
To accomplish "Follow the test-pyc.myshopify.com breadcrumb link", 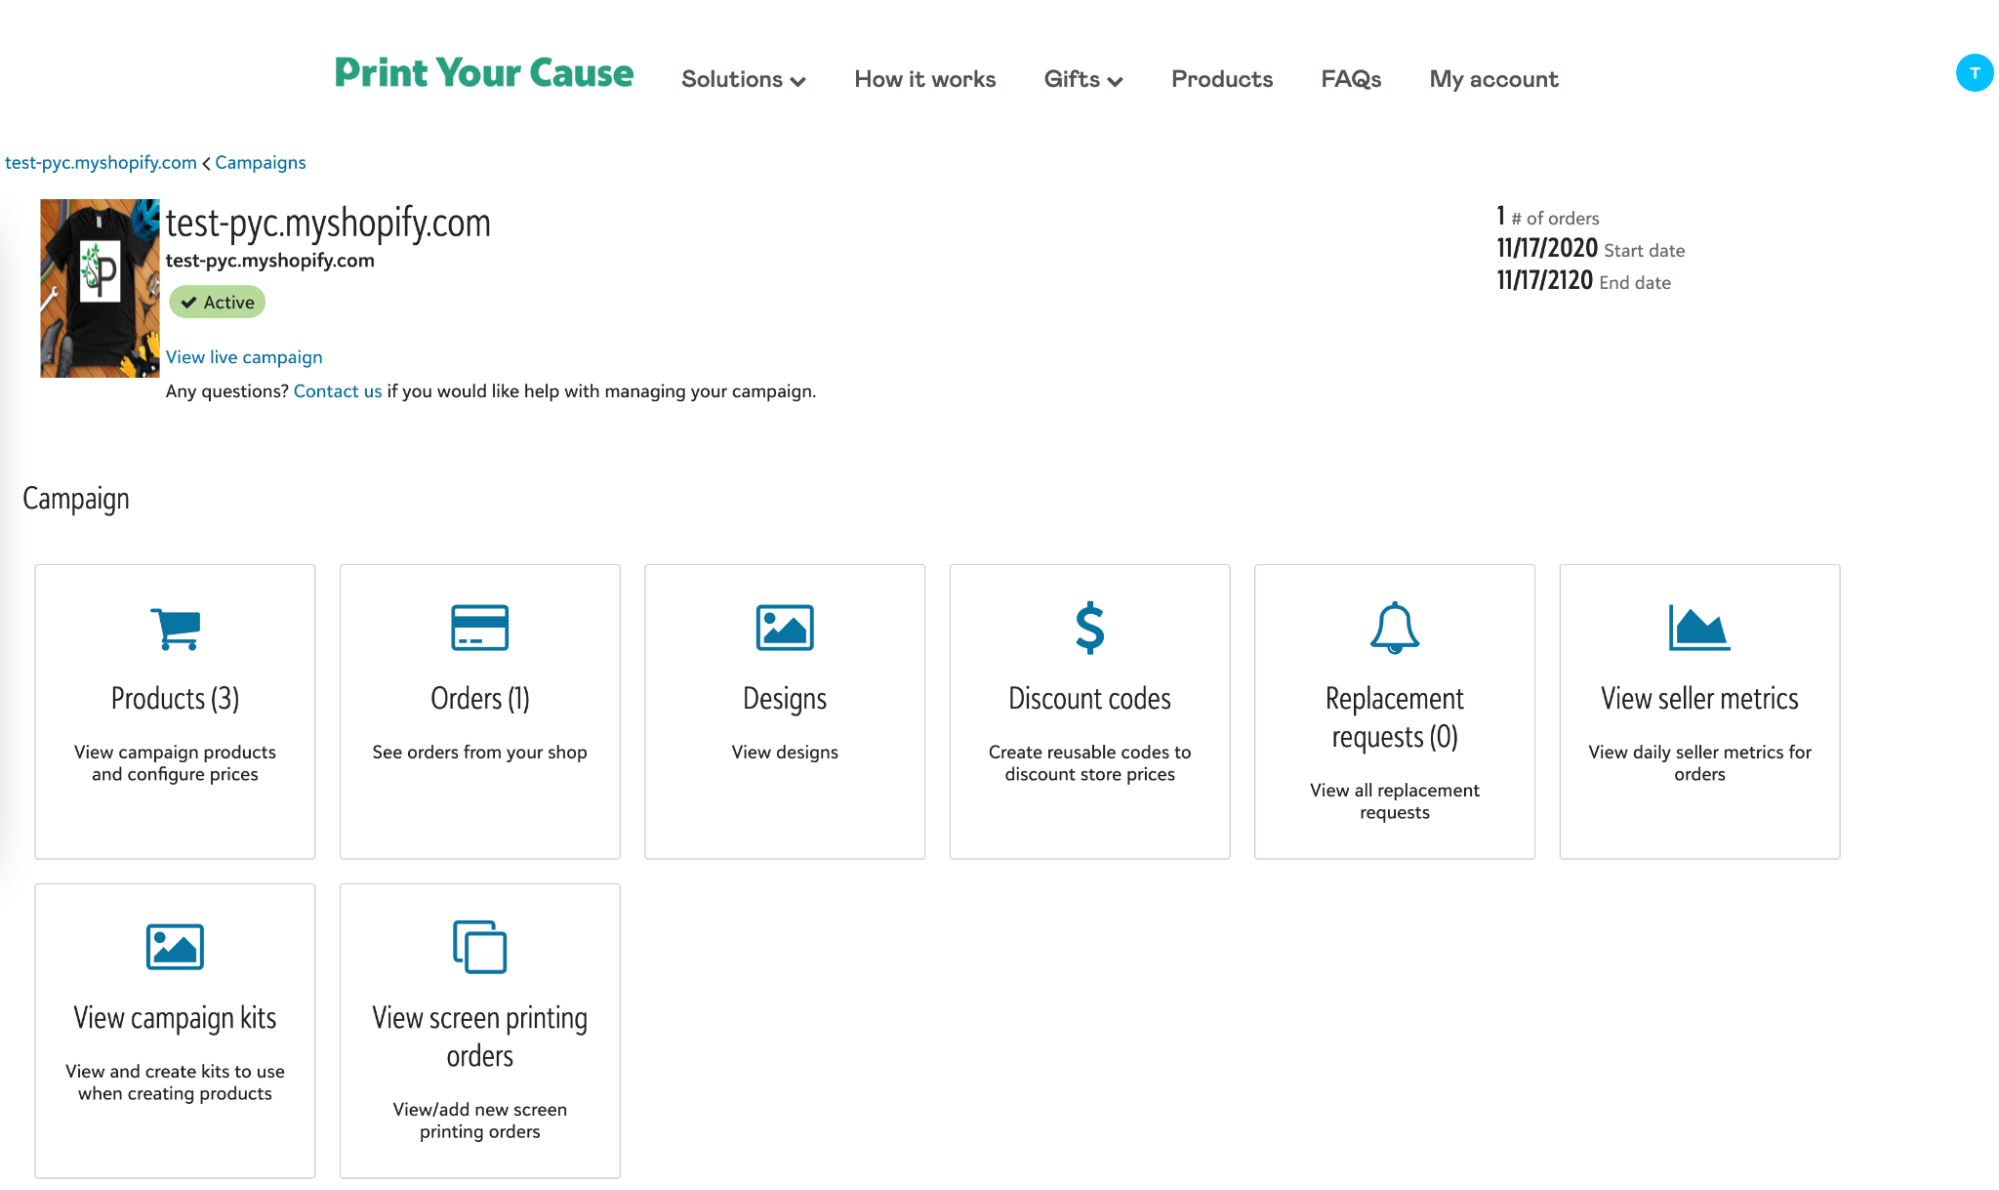I will click(x=101, y=162).
